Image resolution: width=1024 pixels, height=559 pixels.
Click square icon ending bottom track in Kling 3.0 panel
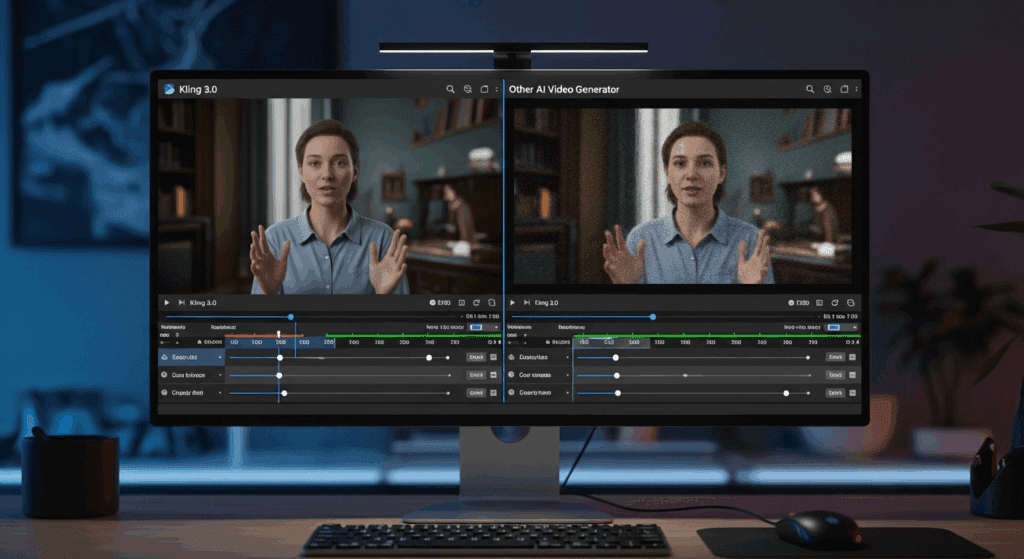click(494, 392)
